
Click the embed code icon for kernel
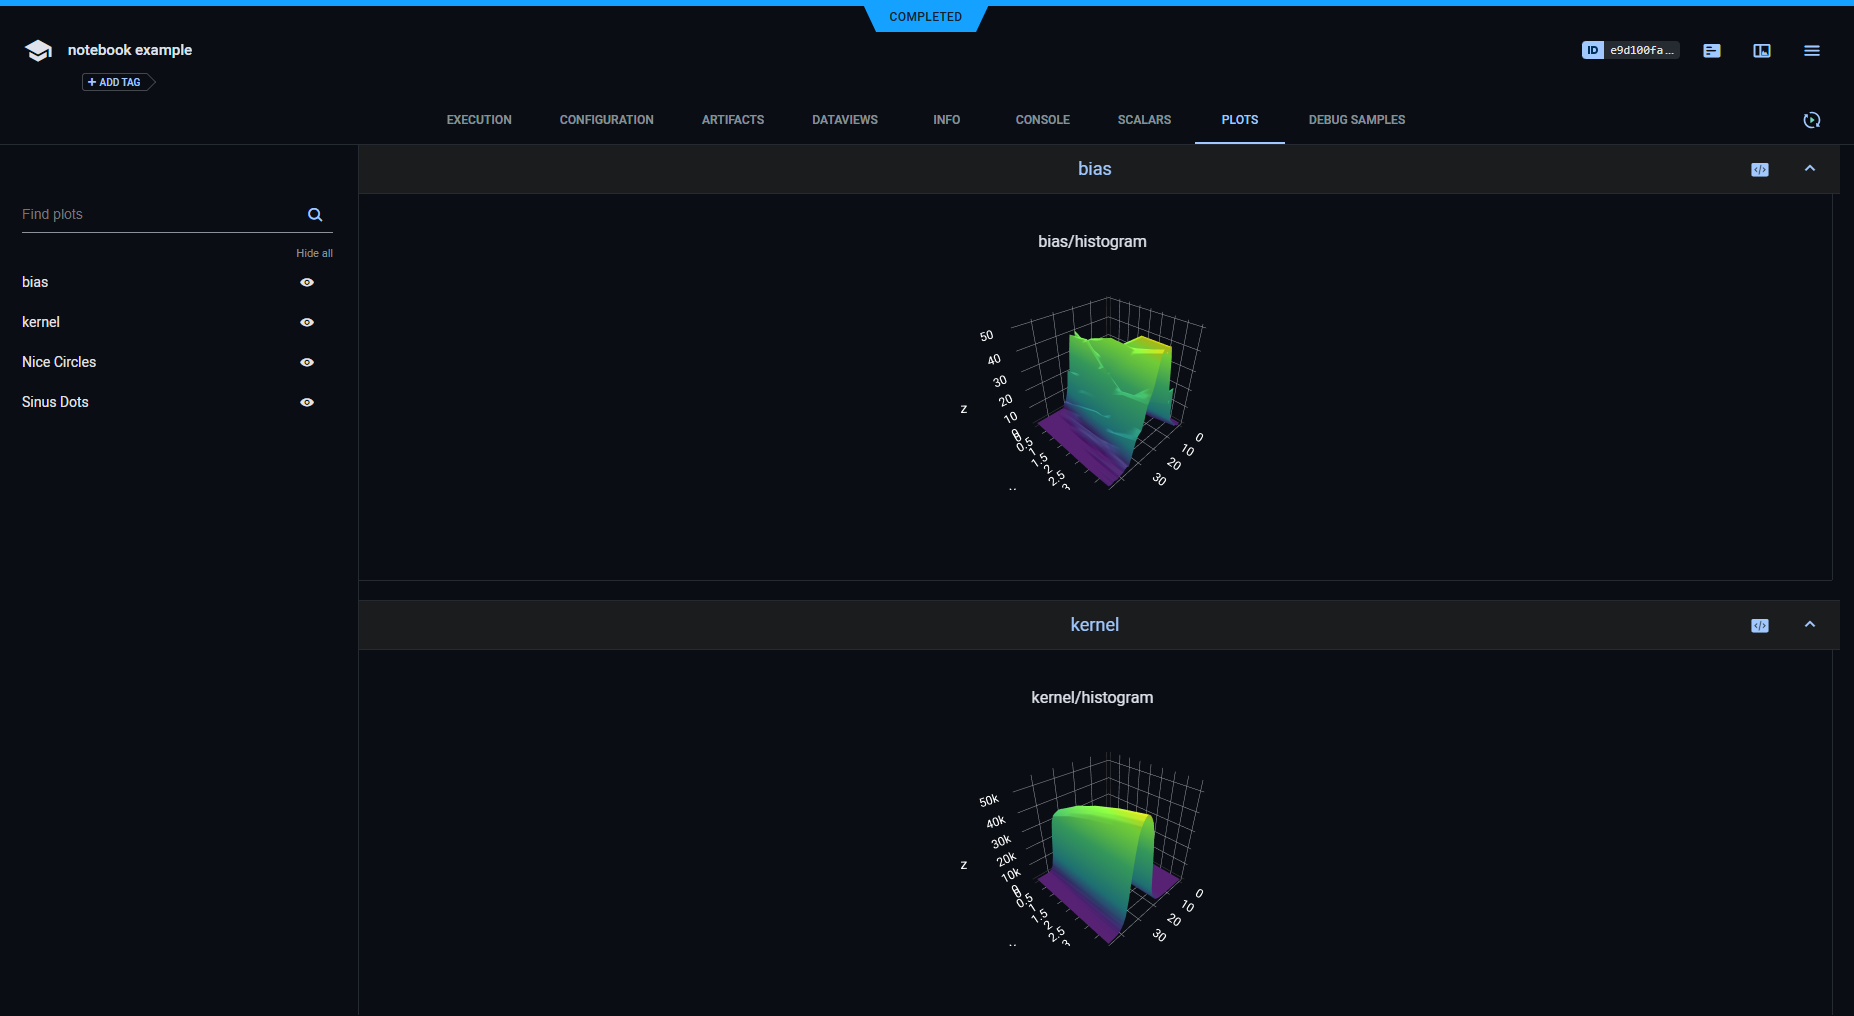tap(1759, 626)
